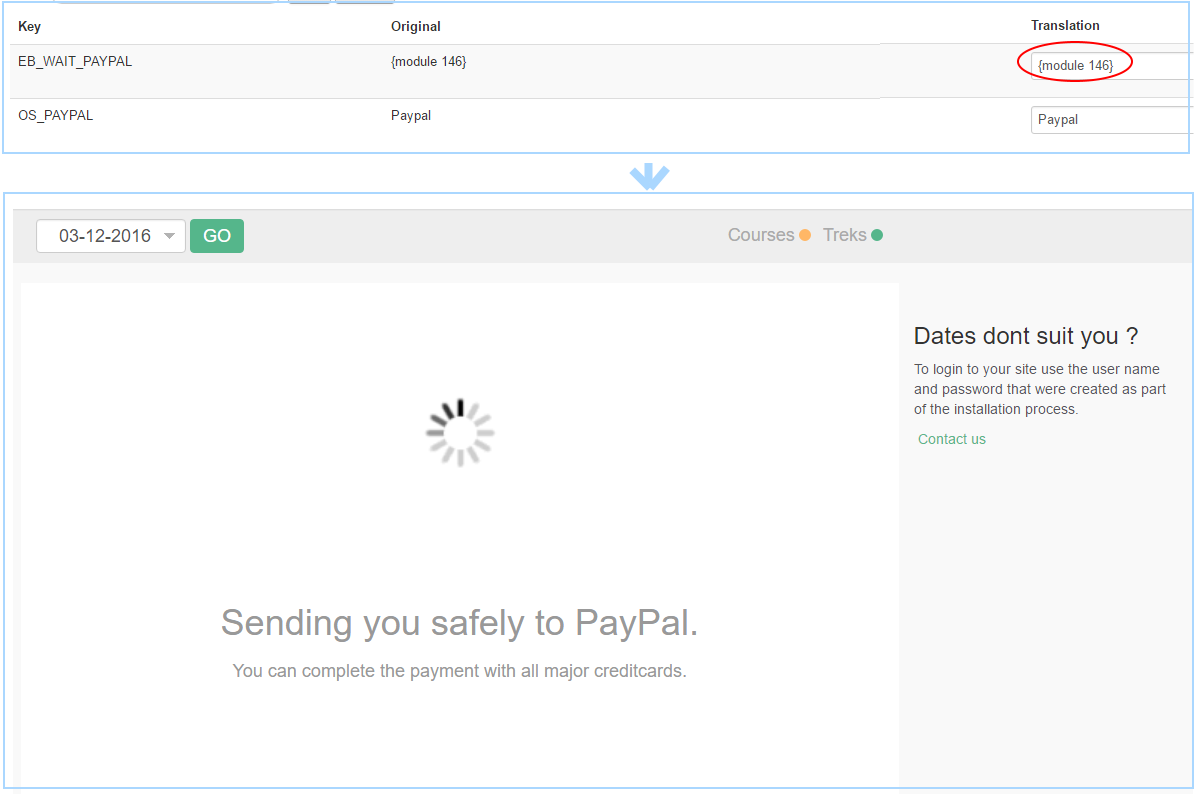Click the orange Courses legend dot
Screen dimensions: 1204x794
tap(804, 236)
